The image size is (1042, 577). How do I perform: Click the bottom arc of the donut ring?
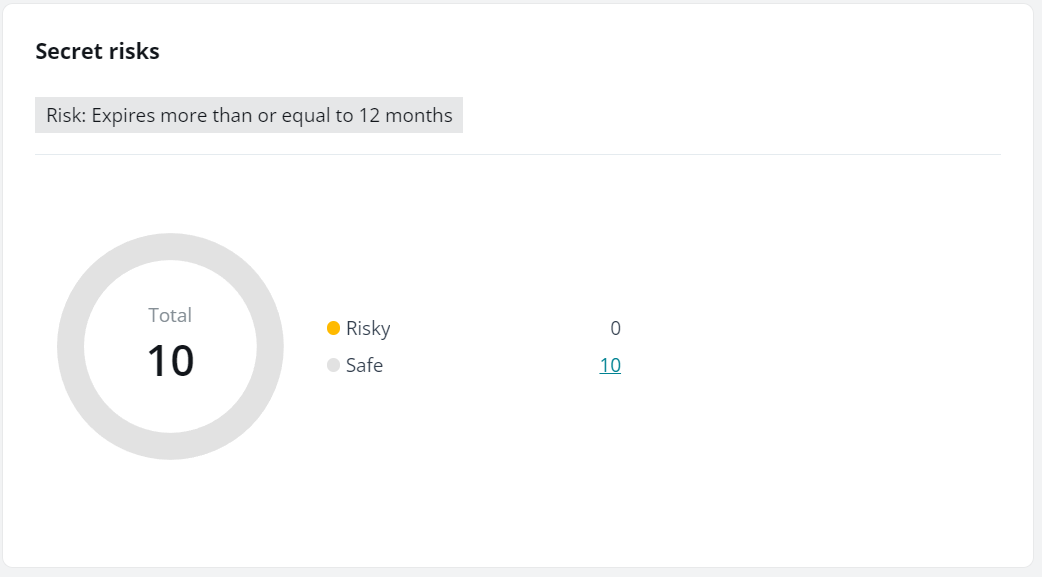coord(170,447)
